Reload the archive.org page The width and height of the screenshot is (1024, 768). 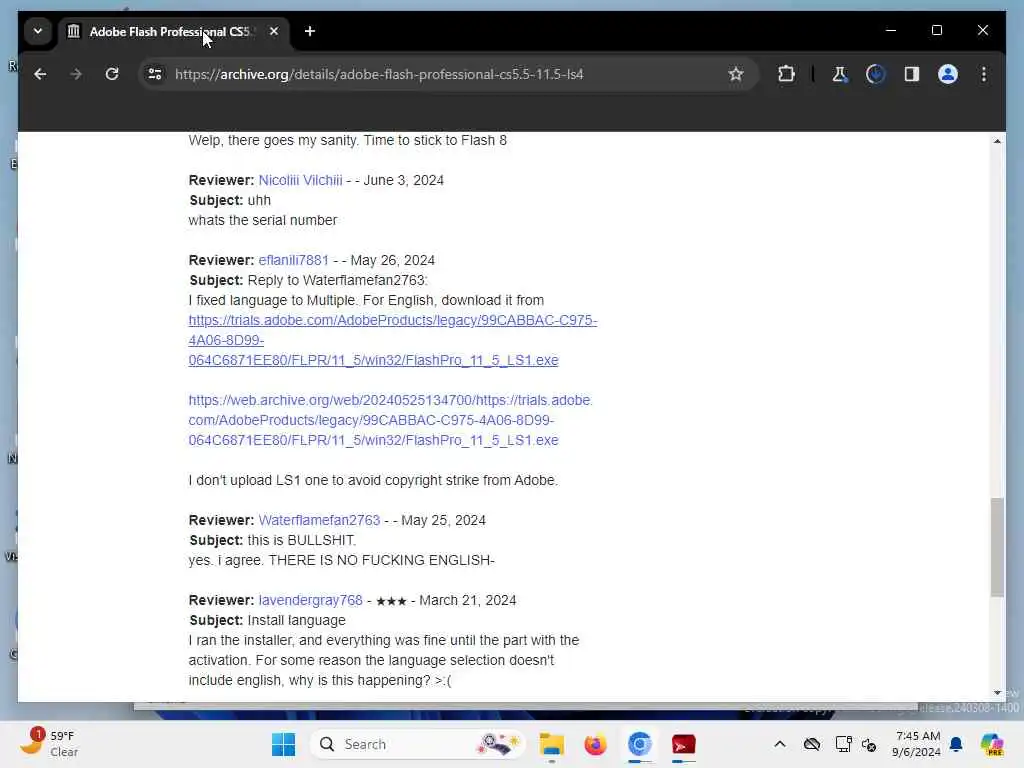click(x=112, y=74)
